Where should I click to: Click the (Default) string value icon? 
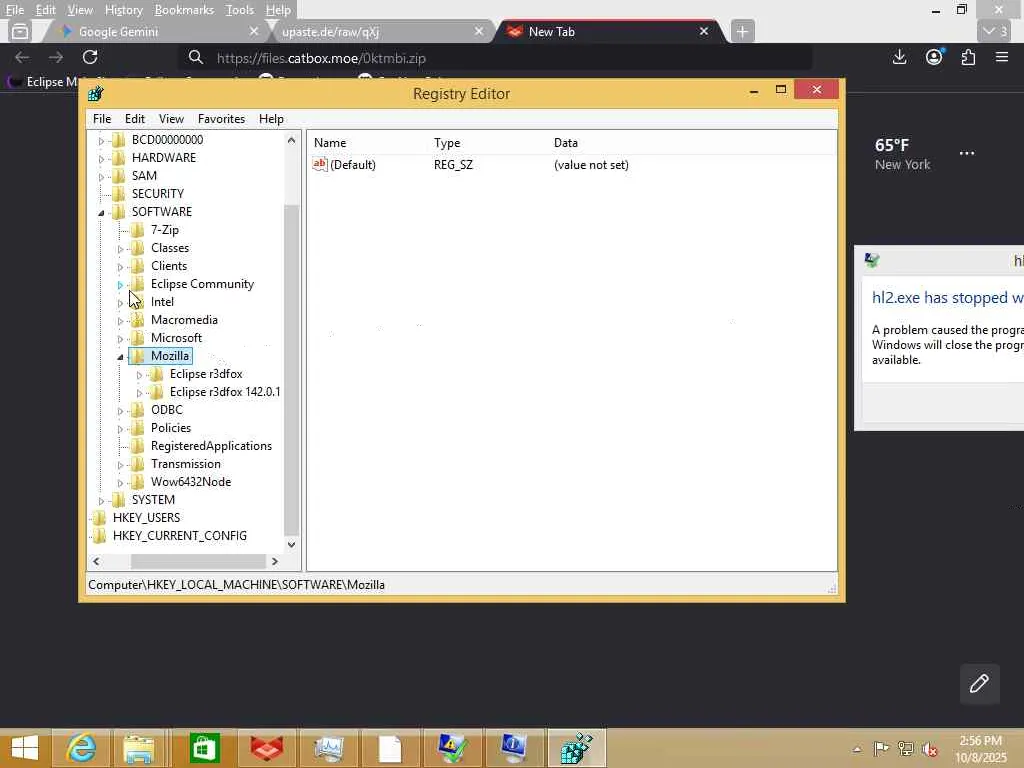[x=319, y=165]
